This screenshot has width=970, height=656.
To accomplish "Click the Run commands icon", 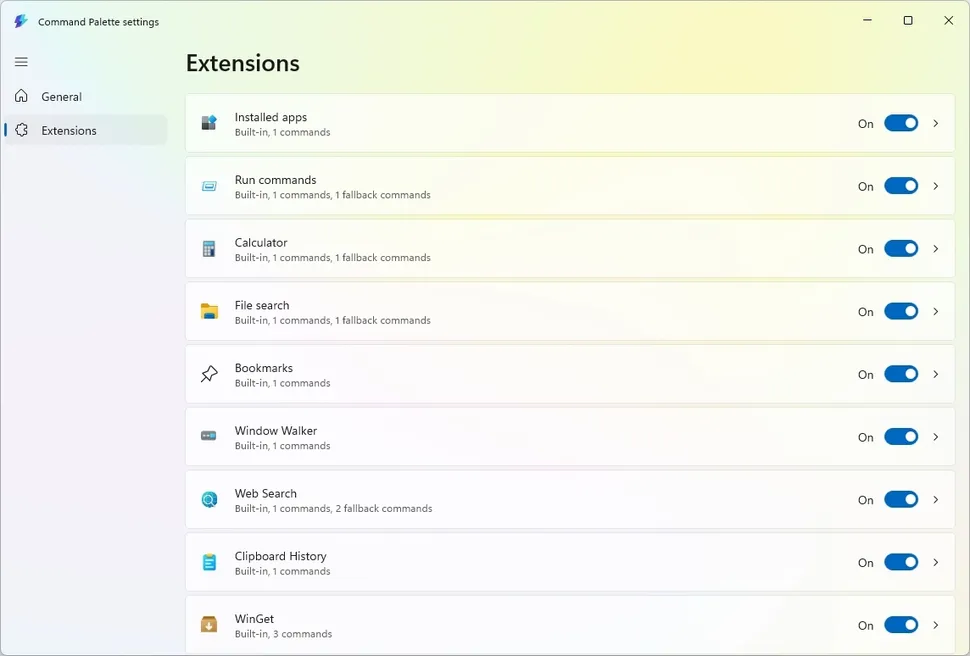I will (209, 186).
